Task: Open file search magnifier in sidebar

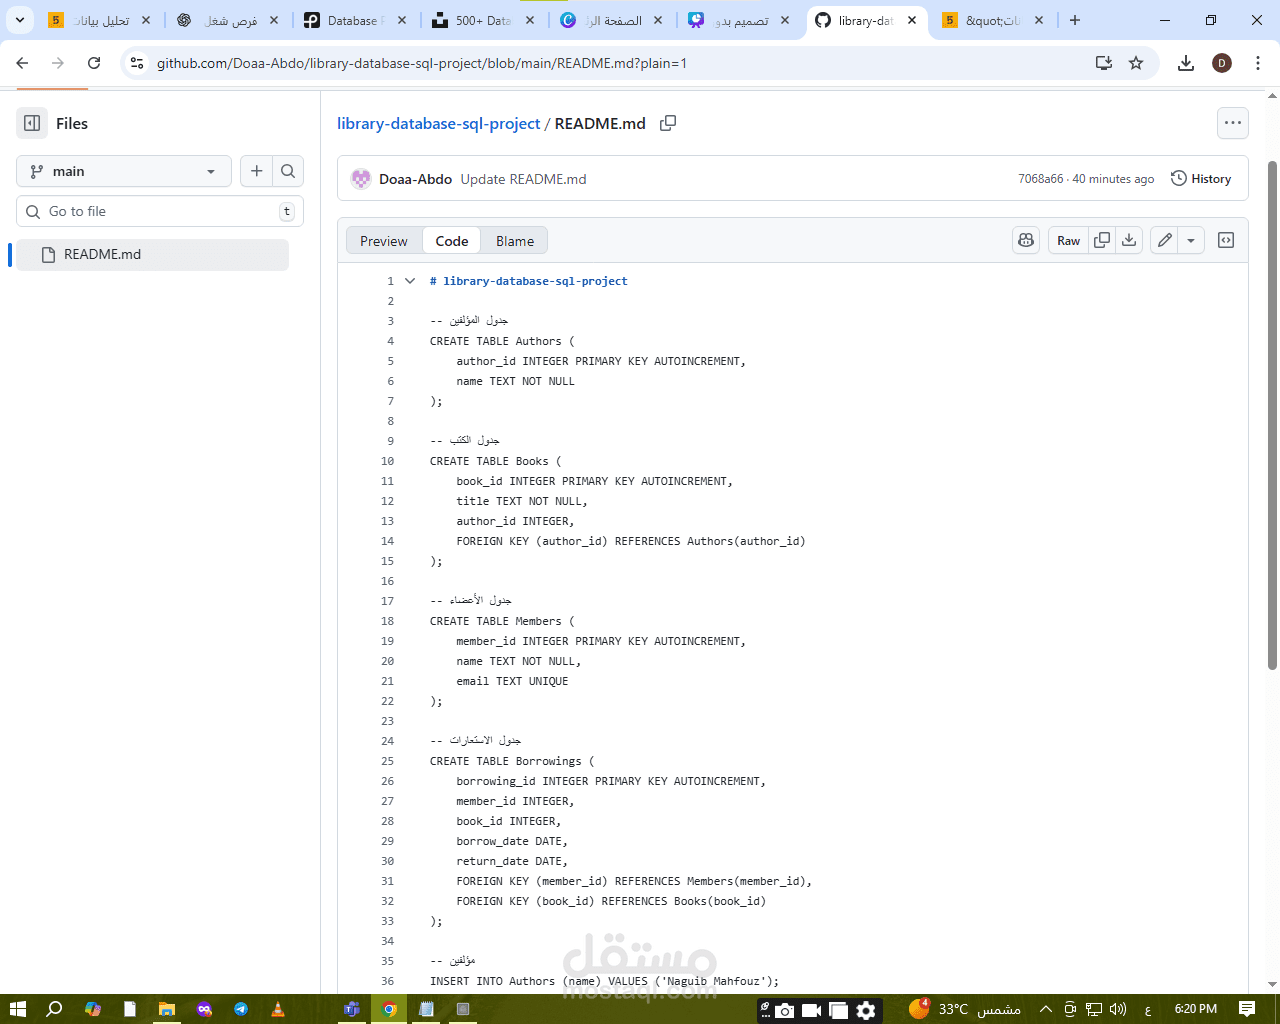Action: (x=288, y=171)
